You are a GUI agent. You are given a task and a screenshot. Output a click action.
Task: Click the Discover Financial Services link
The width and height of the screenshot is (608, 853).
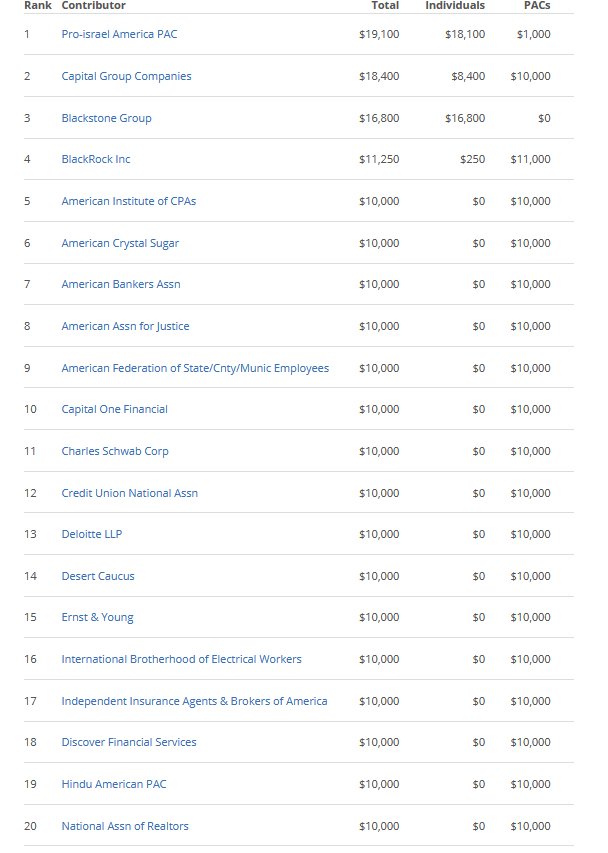click(x=129, y=742)
